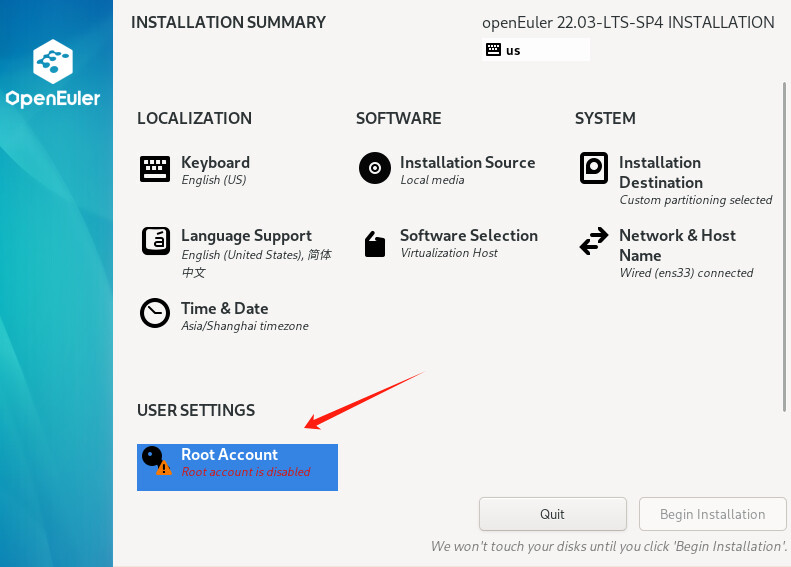Screen dimensions: 791x567
Task: Click the Installation Source disc icon
Action: point(375,168)
